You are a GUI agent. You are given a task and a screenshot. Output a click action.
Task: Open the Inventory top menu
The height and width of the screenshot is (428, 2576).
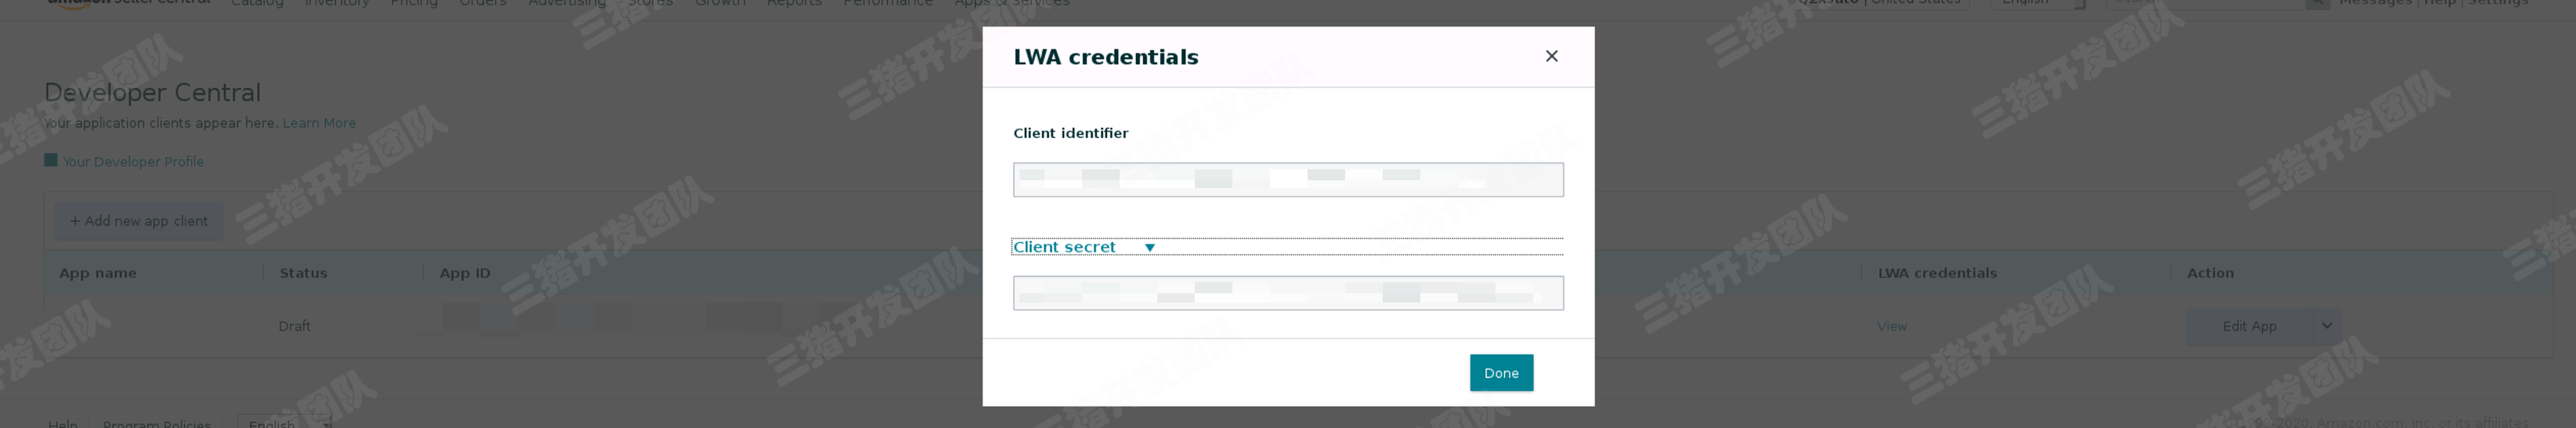point(336,3)
